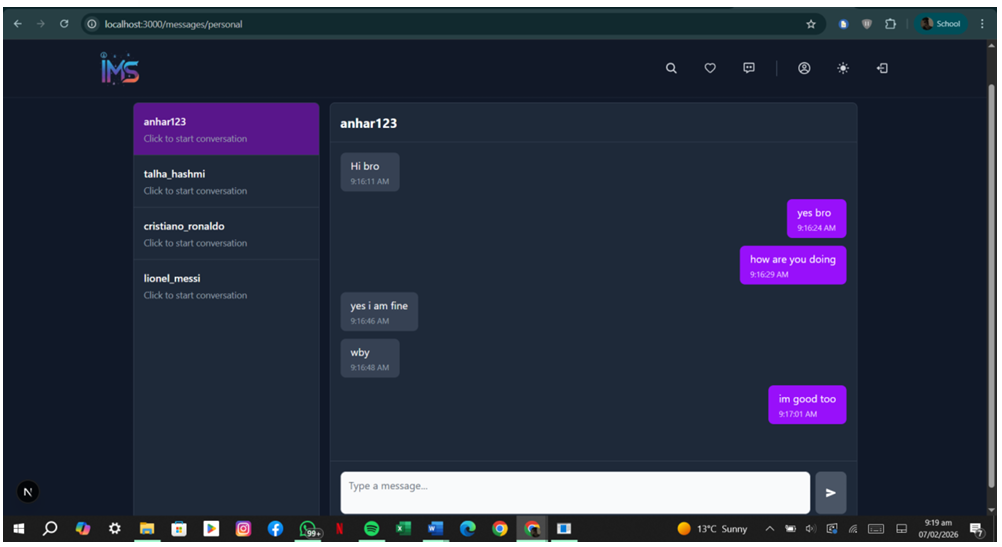
Task: Click the logout icon in header
Action: pyautogui.click(x=882, y=68)
